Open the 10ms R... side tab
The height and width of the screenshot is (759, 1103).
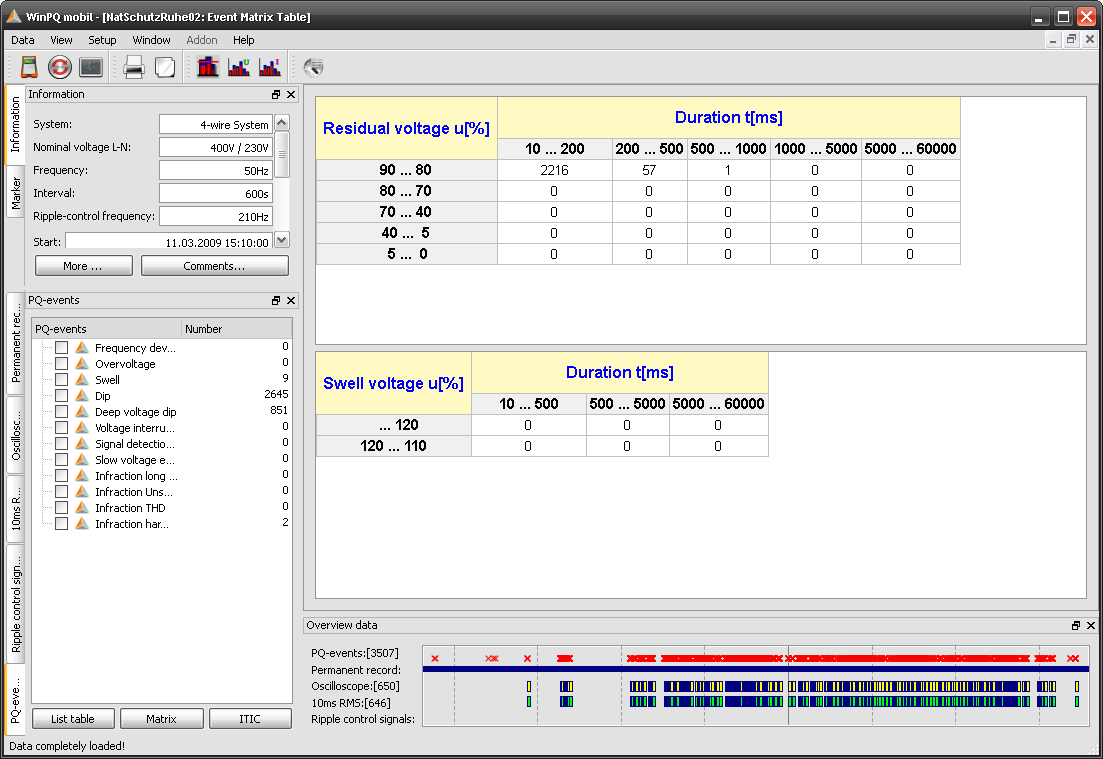(x=15, y=508)
